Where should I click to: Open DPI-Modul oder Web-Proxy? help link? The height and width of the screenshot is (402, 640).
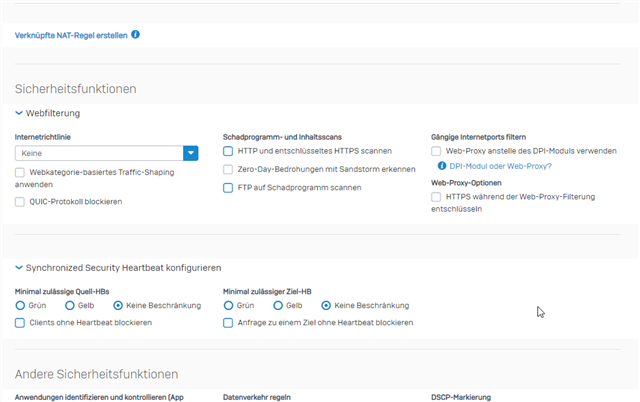500,166
